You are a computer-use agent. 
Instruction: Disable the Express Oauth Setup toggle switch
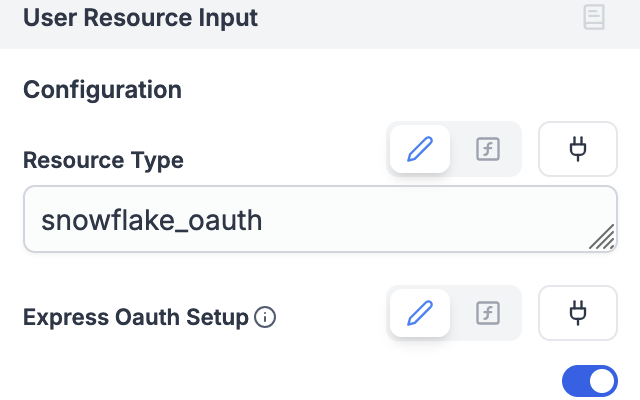pos(590,380)
